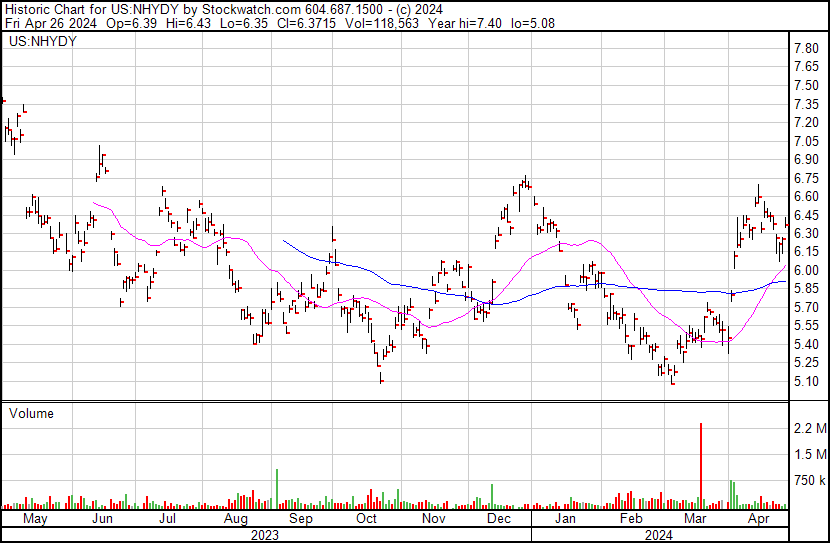Click the 7.80 price axis label

tap(806, 48)
